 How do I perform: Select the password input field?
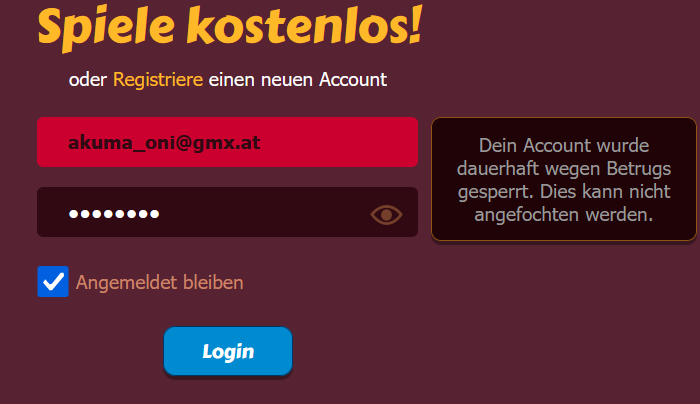click(227, 212)
